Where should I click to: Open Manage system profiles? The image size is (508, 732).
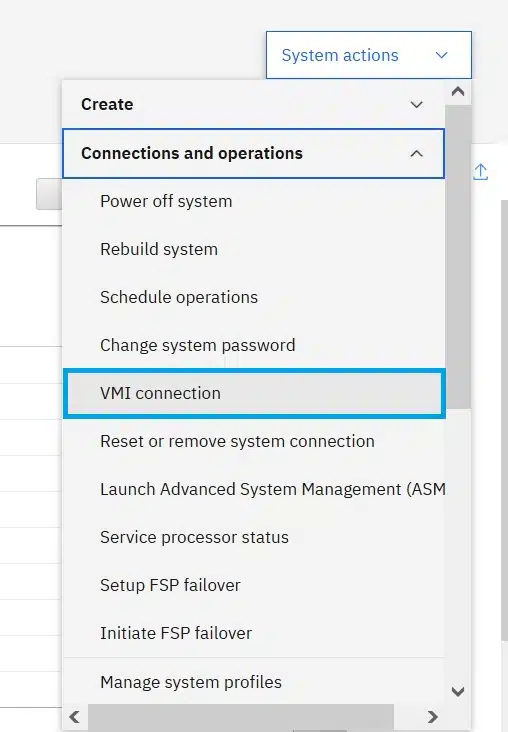coord(254,683)
